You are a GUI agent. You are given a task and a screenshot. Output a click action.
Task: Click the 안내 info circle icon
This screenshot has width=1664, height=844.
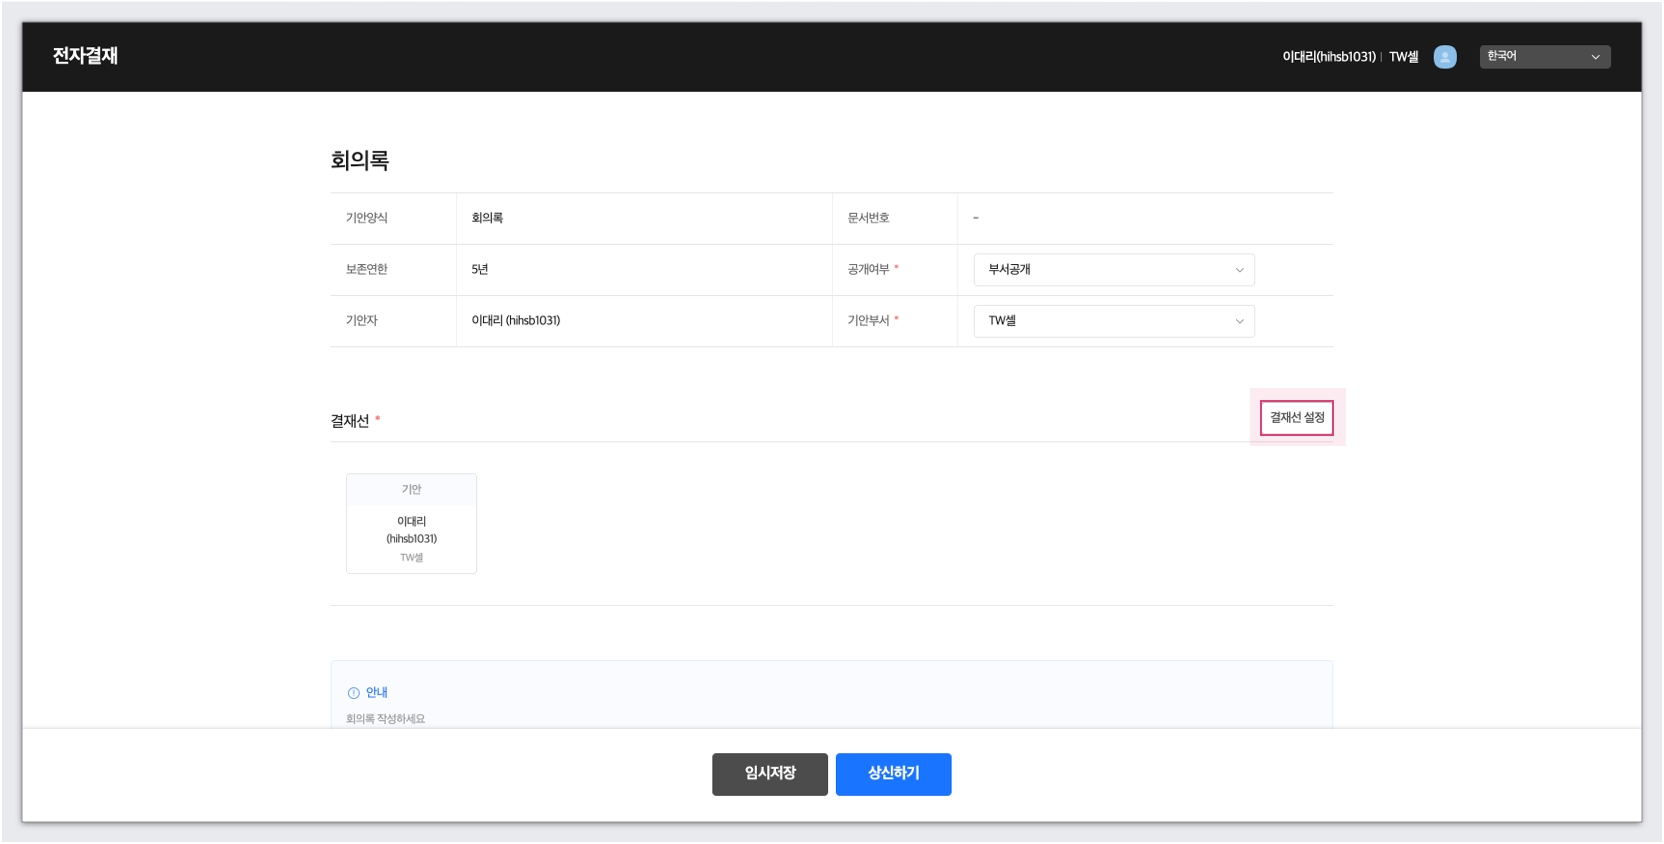click(x=353, y=693)
